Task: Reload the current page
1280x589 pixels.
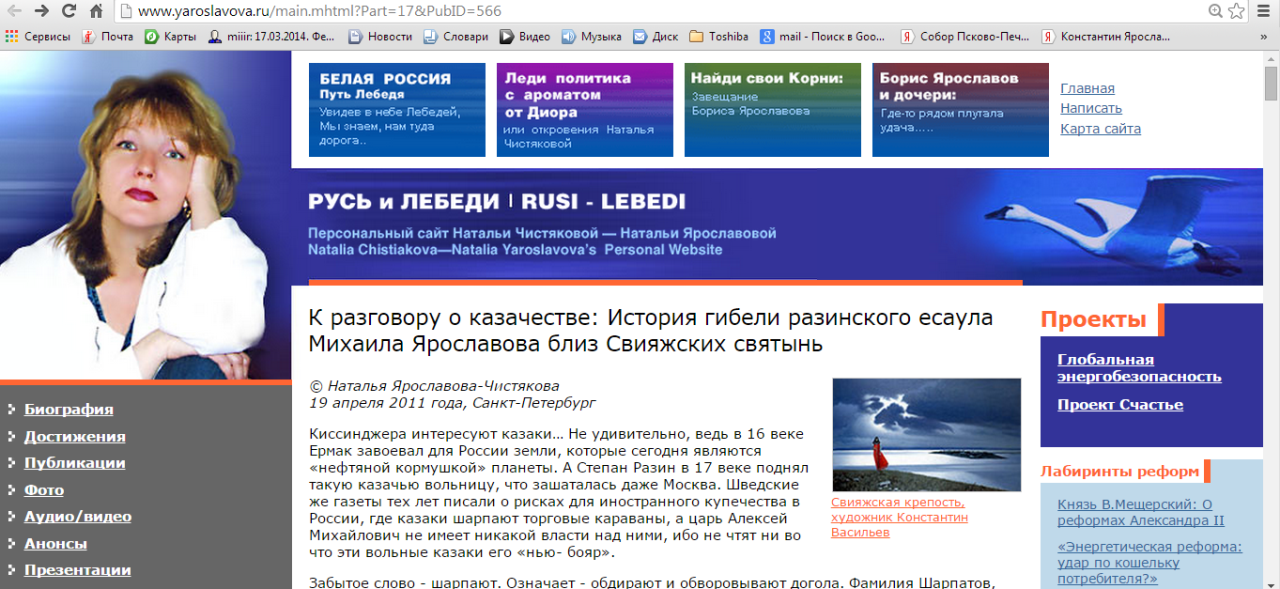Action: tap(69, 11)
